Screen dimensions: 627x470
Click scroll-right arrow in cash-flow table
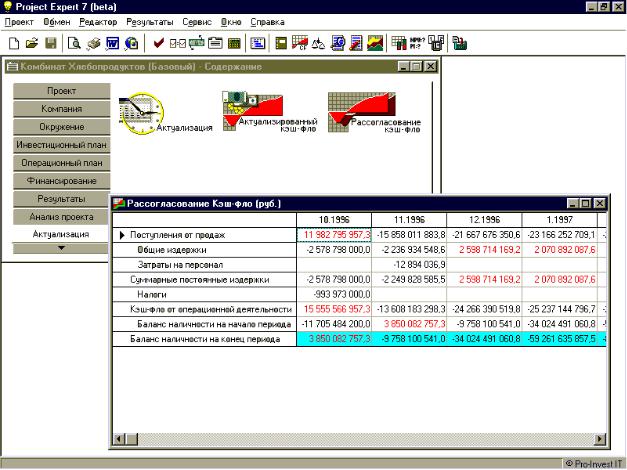point(600,439)
